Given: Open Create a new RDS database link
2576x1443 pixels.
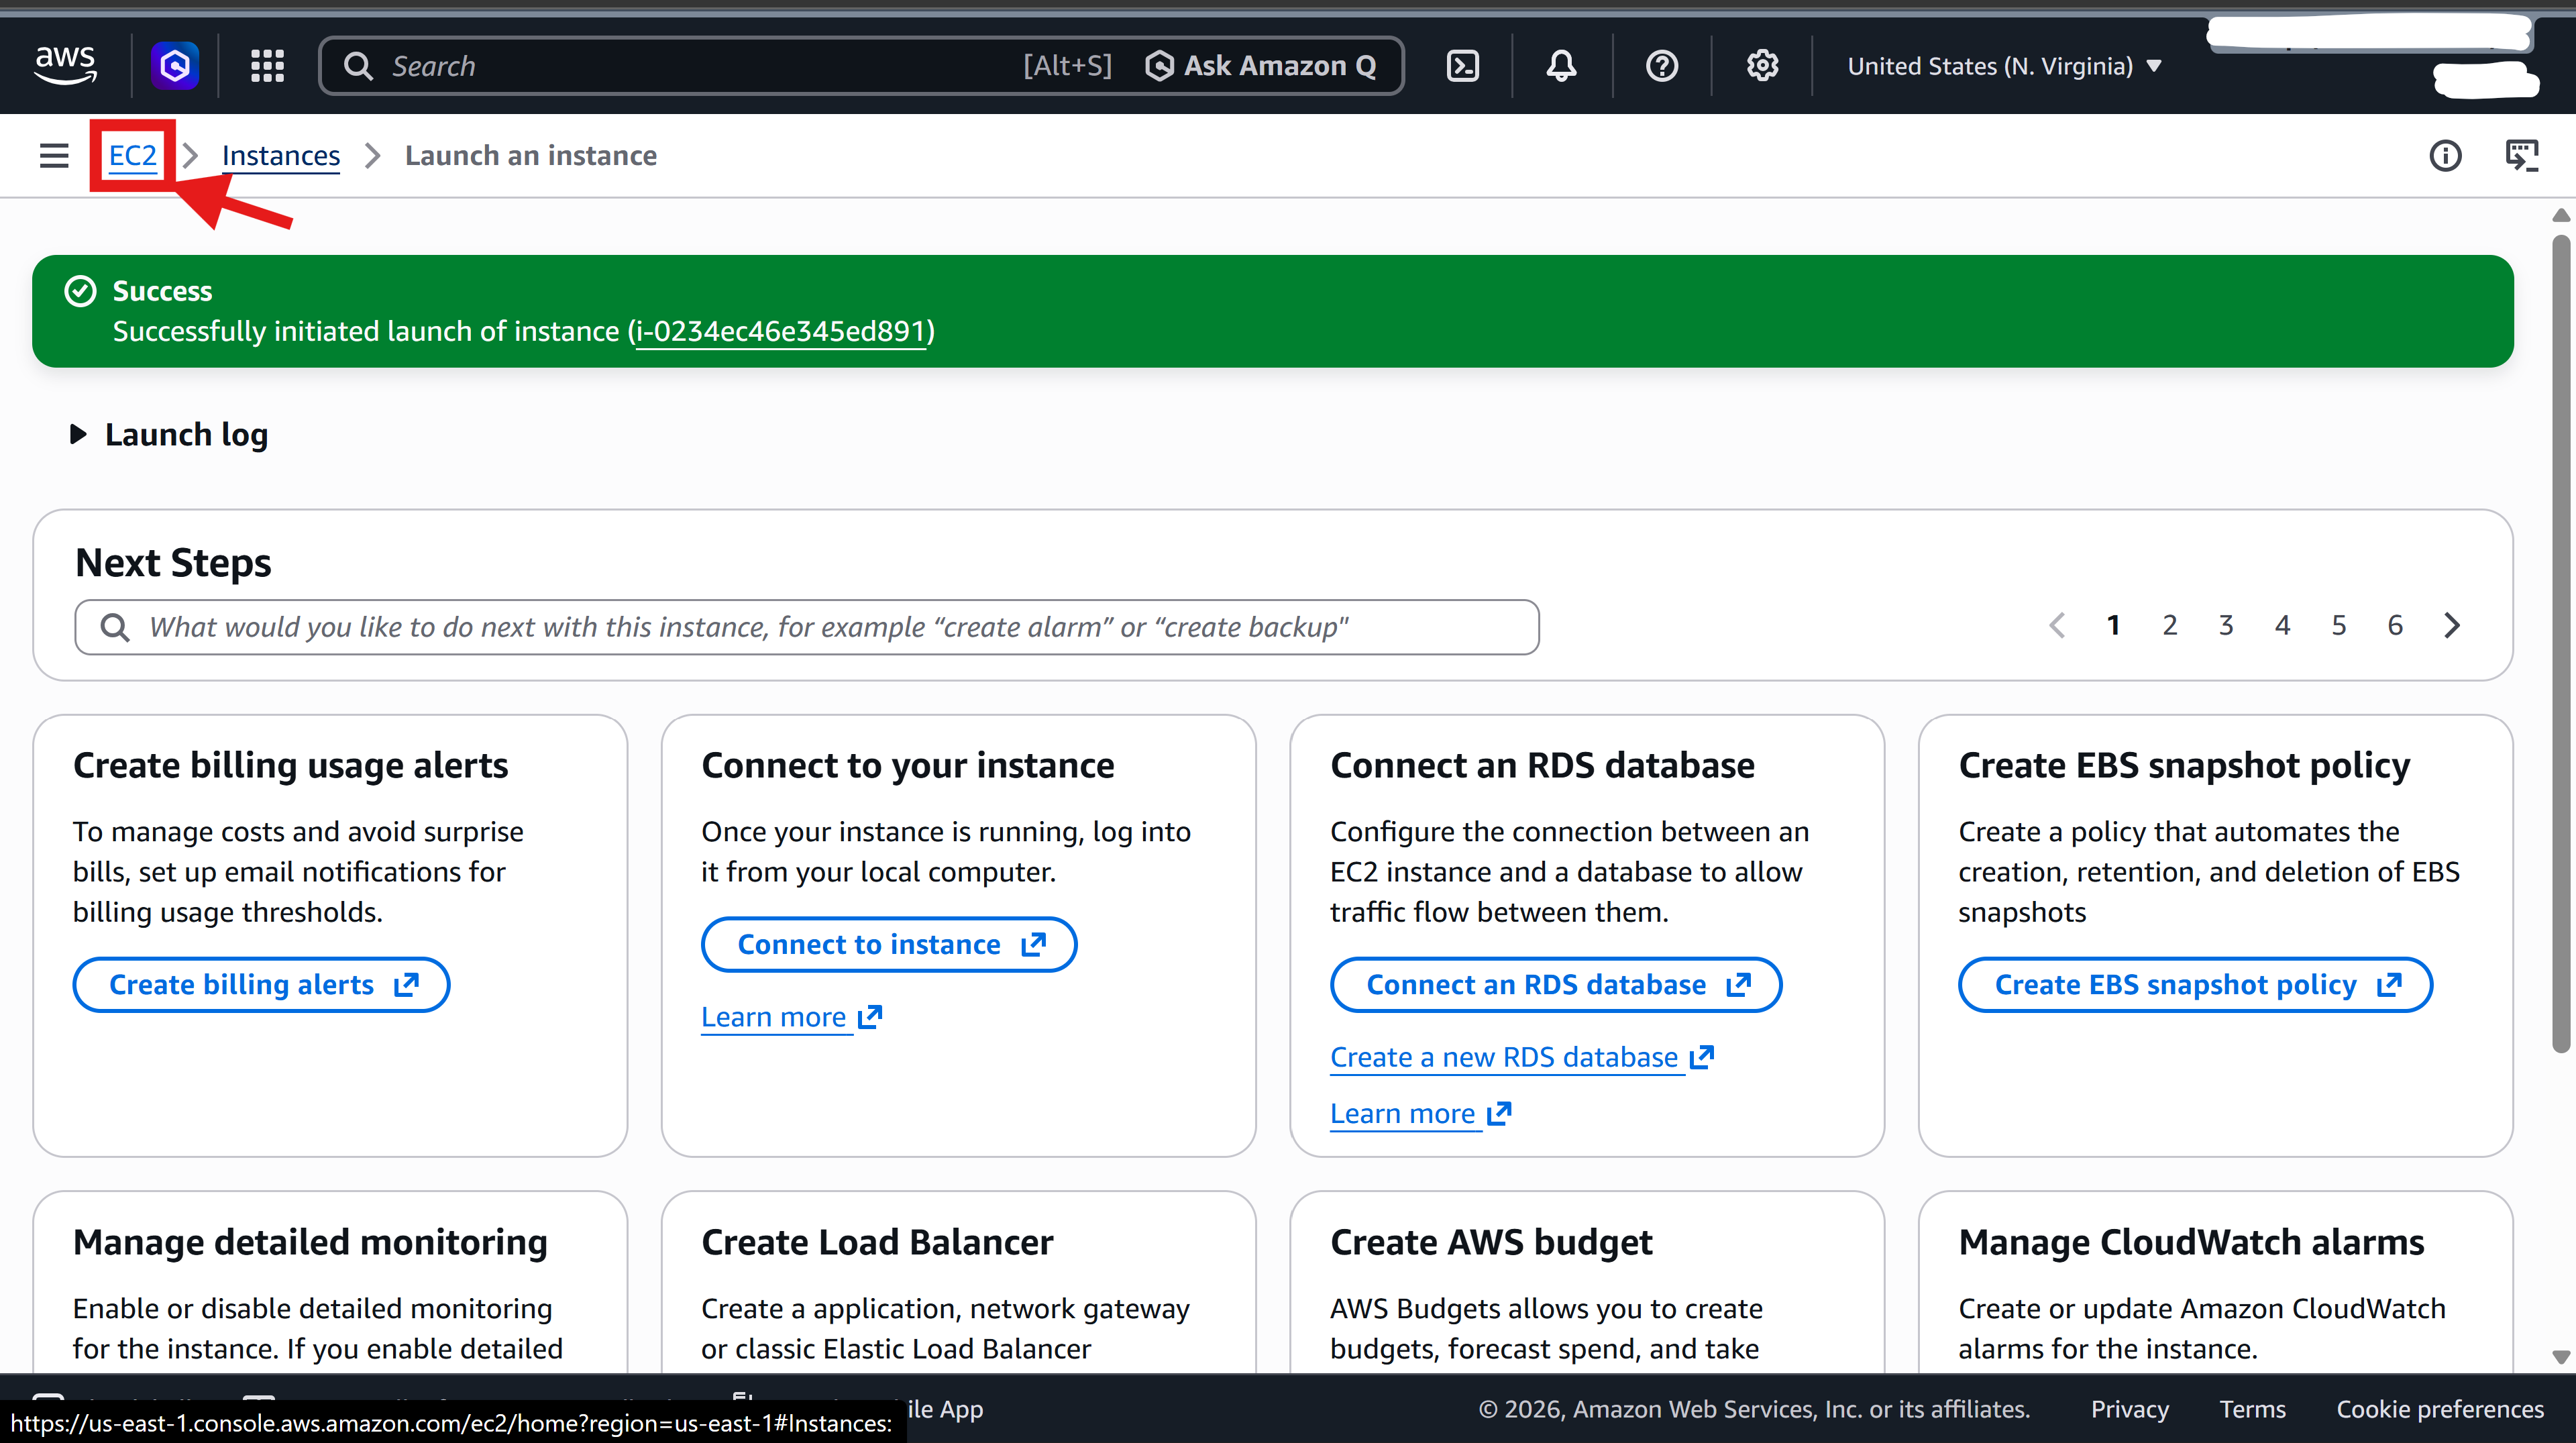Looking at the screenshot, I should point(1522,1057).
